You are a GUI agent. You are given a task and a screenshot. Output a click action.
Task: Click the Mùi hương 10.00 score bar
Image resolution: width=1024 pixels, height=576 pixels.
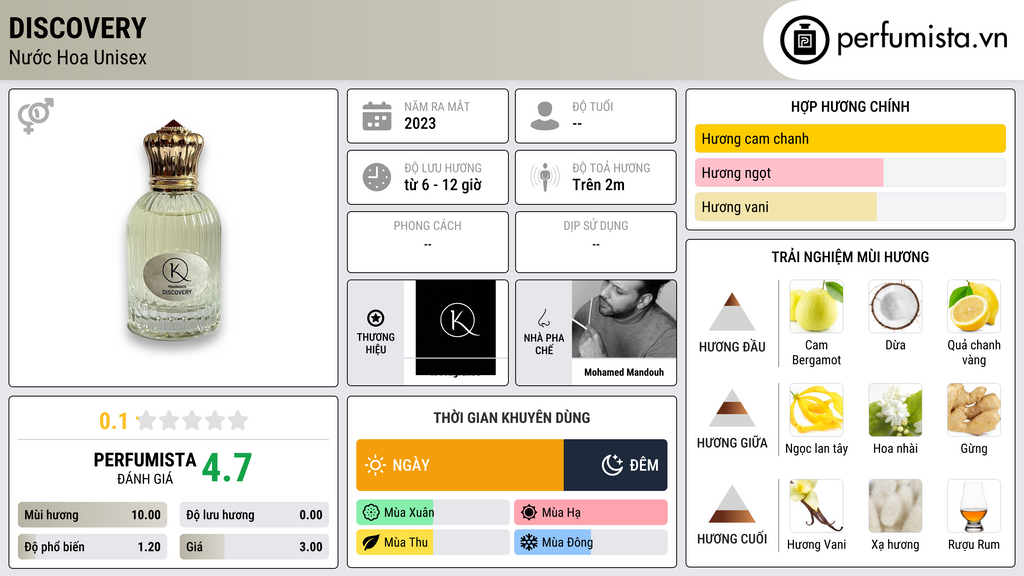[x=92, y=515]
